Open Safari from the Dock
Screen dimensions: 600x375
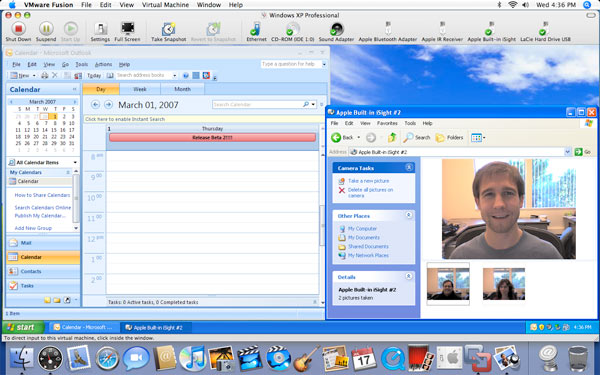tap(107, 359)
